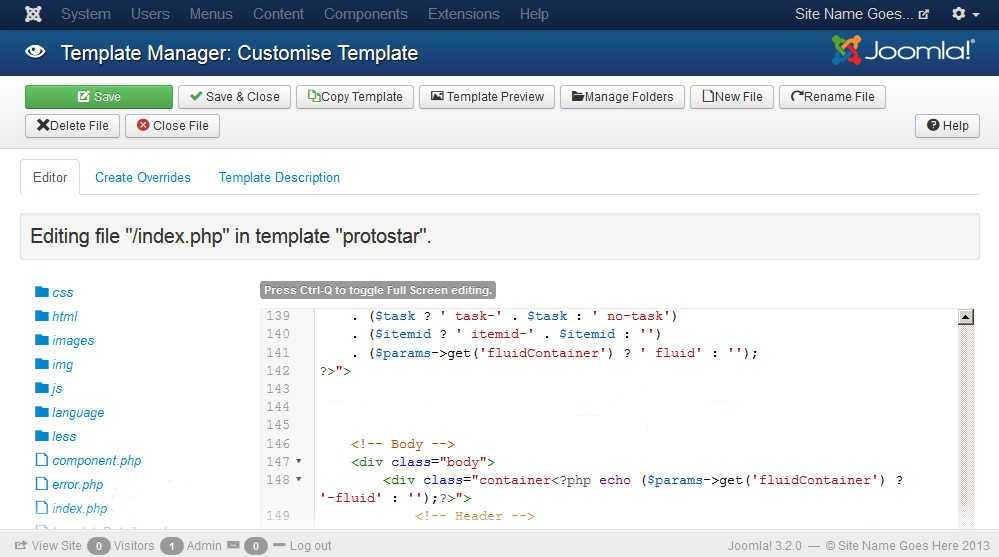Click the messages count badge in footer
The width and height of the screenshot is (999, 557).
tap(255, 546)
